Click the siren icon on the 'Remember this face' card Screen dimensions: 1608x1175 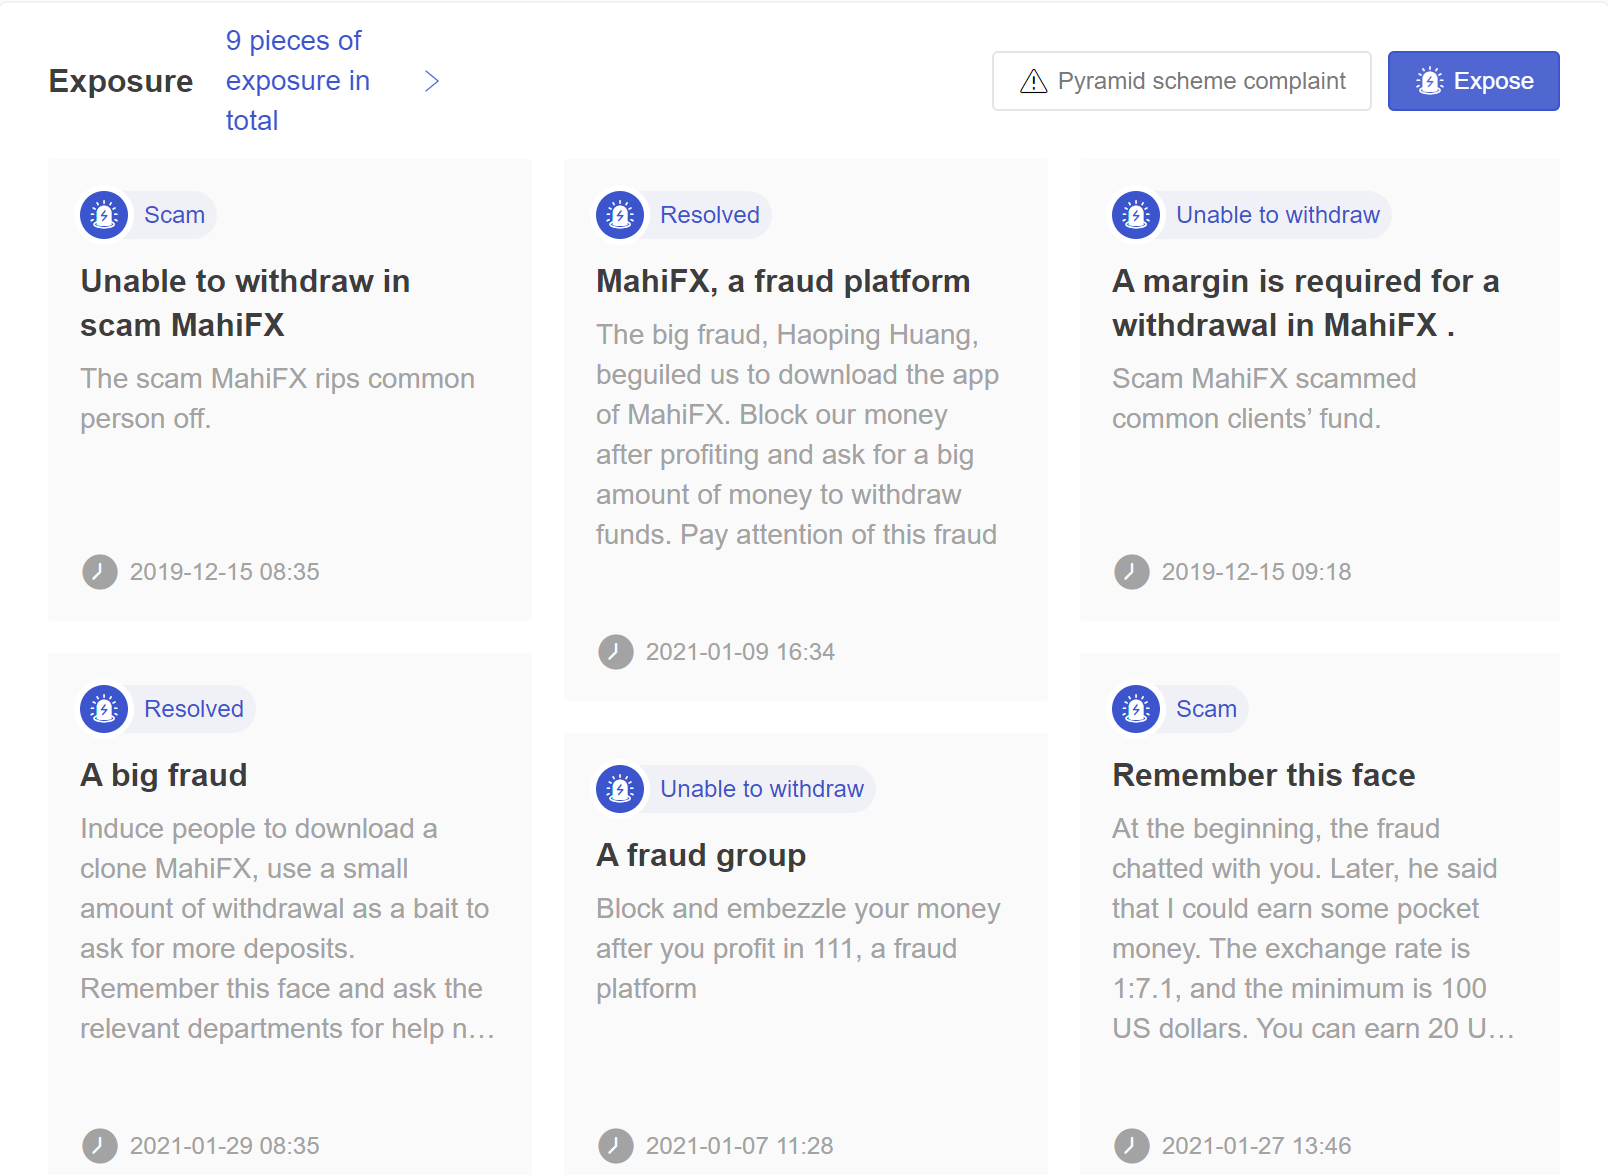(1136, 709)
